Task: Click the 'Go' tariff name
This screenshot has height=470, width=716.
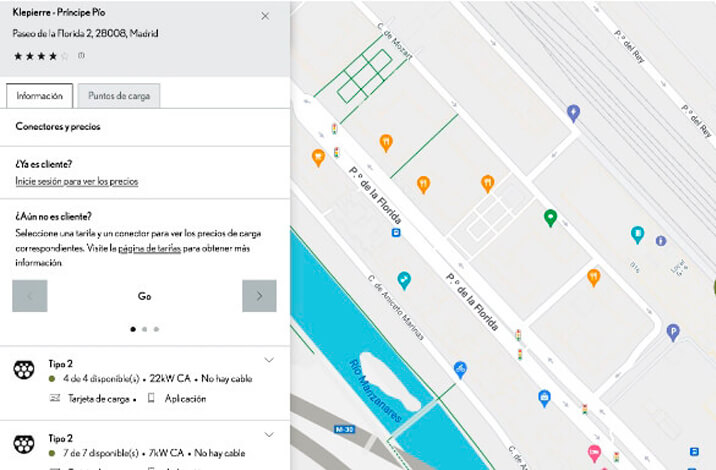Action: click(144, 296)
